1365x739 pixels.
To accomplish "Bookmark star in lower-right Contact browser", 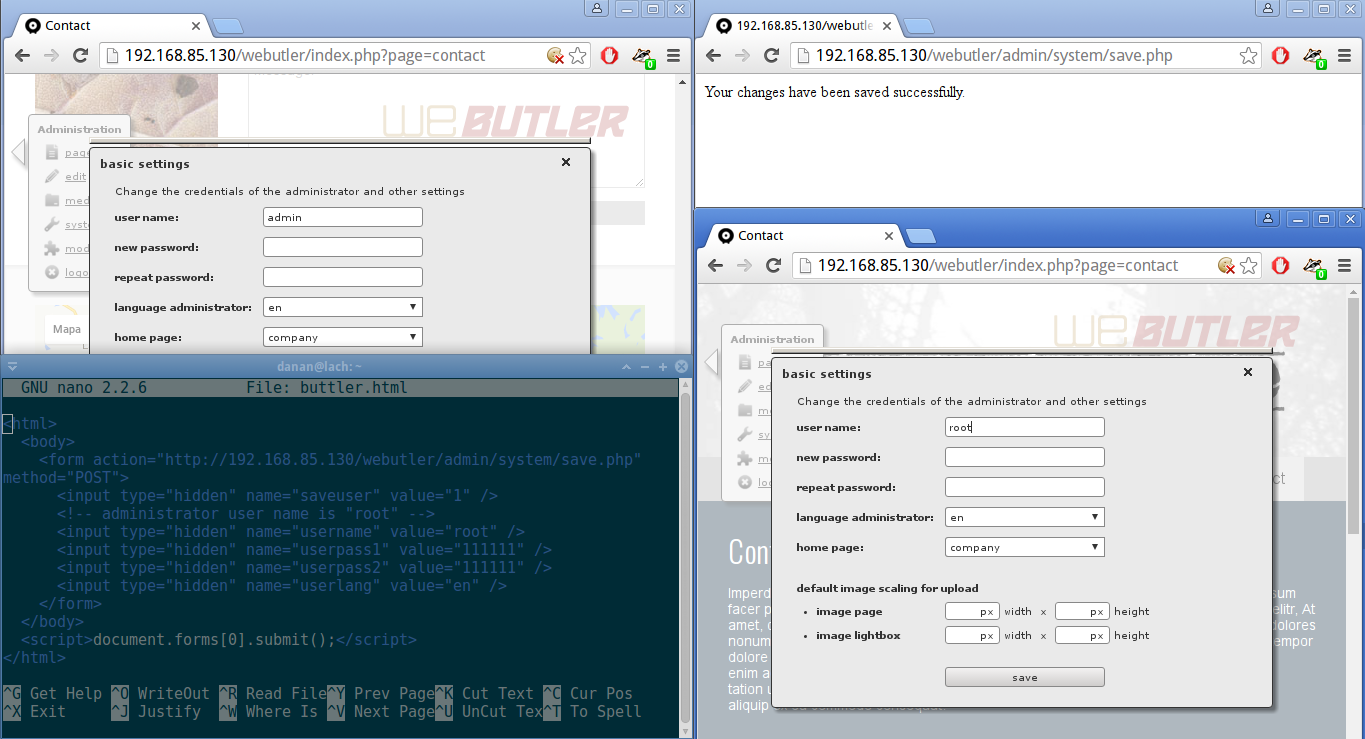I will (x=1249, y=266).
